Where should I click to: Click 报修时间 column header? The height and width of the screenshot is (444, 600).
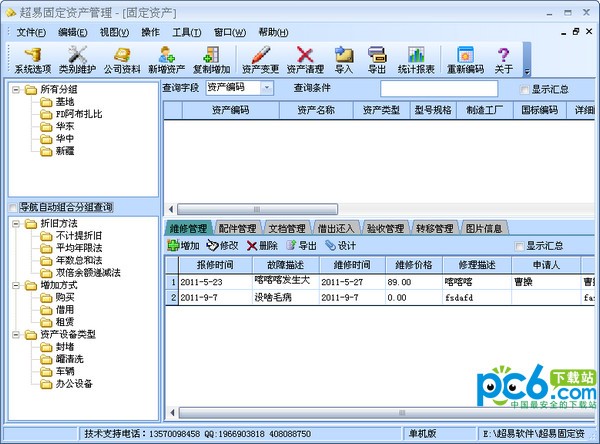point(215,265)
